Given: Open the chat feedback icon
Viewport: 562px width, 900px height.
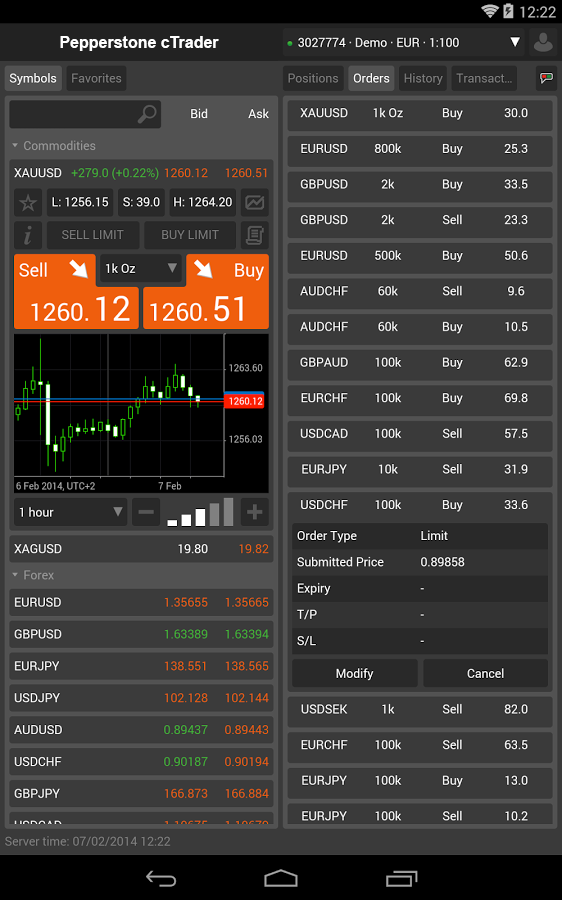Looking at the screenshot, I should pos(547,78).
